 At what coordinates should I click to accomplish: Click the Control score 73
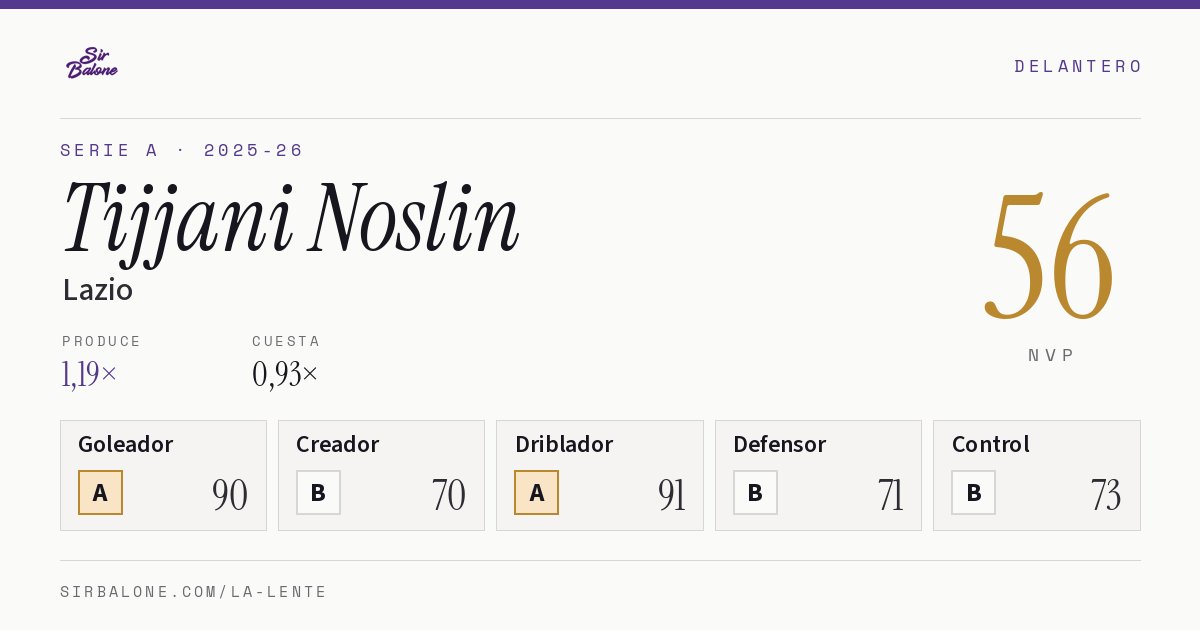[x=1106, y=495]
